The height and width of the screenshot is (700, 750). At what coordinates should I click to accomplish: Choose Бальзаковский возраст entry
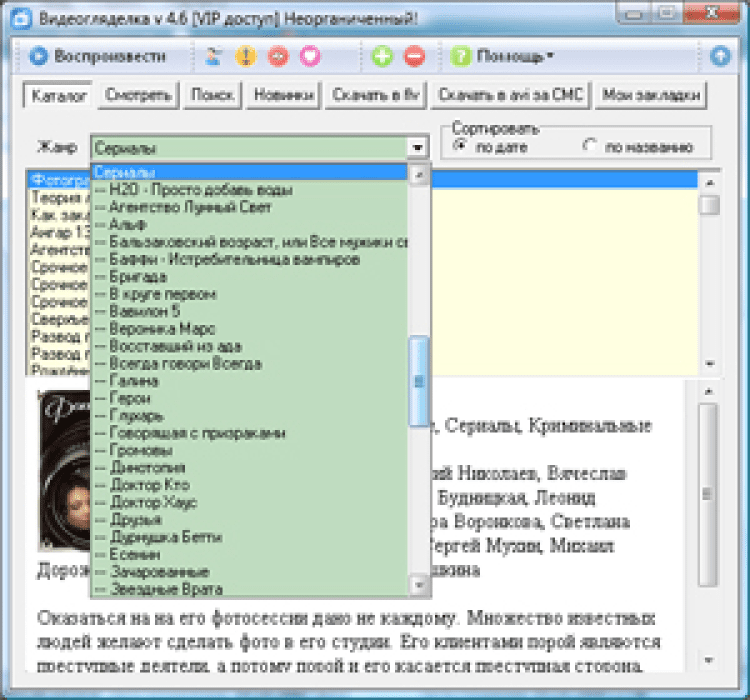coord(249,242)
